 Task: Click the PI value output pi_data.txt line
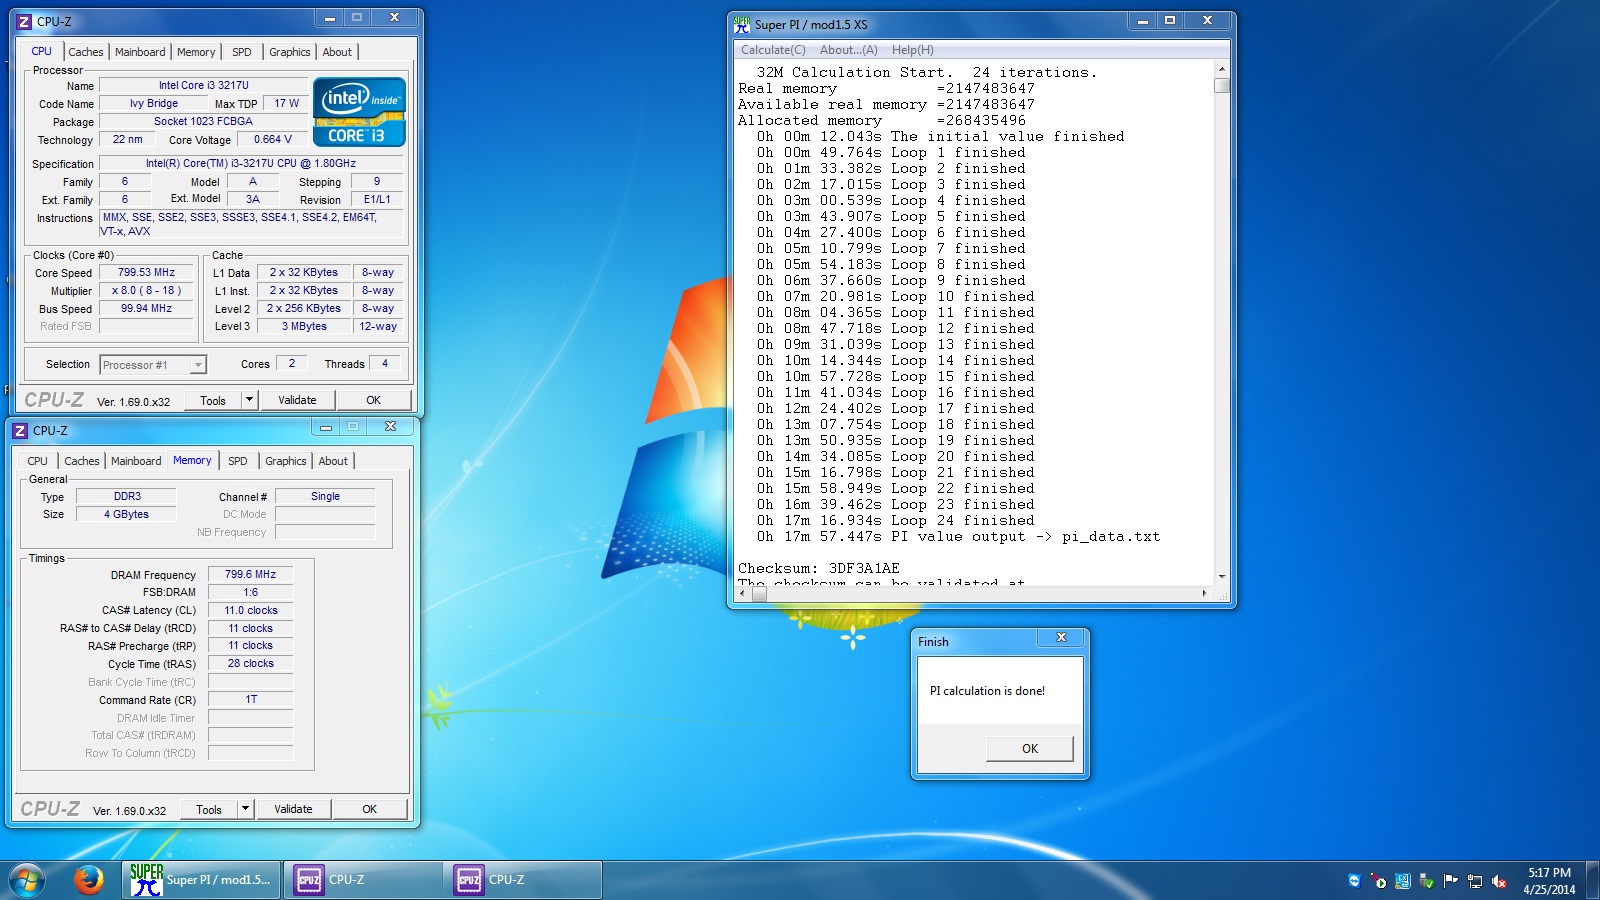click(x=958, y=536)
